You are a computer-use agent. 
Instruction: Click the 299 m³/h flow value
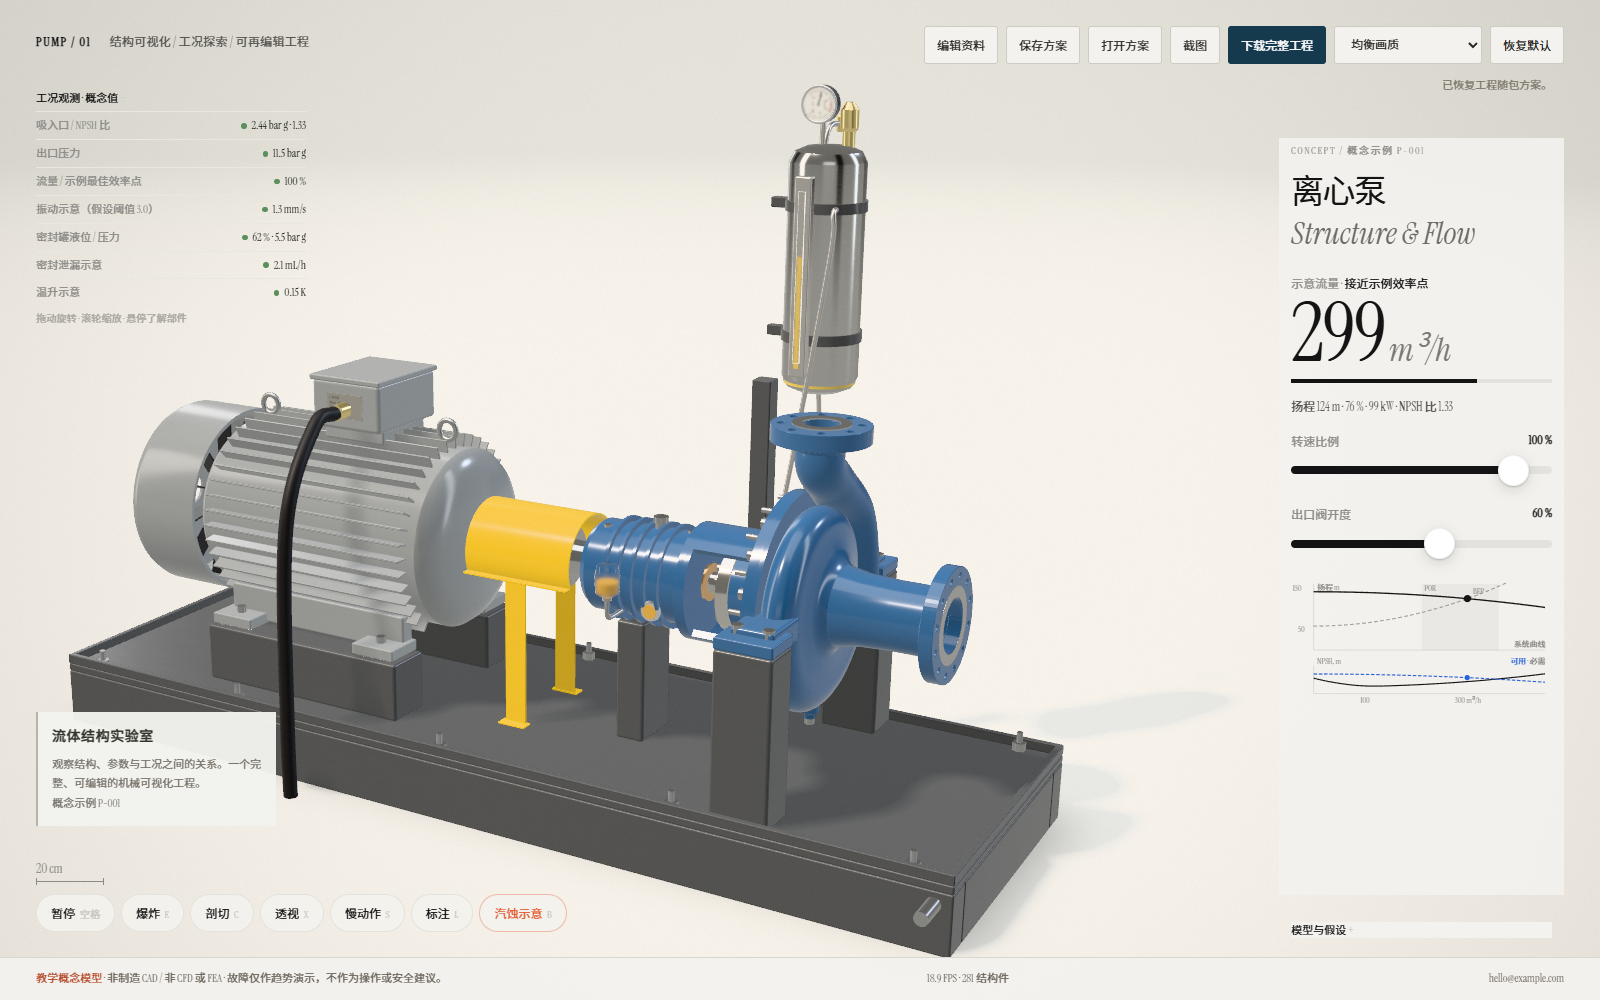[x=1370, y=333]
